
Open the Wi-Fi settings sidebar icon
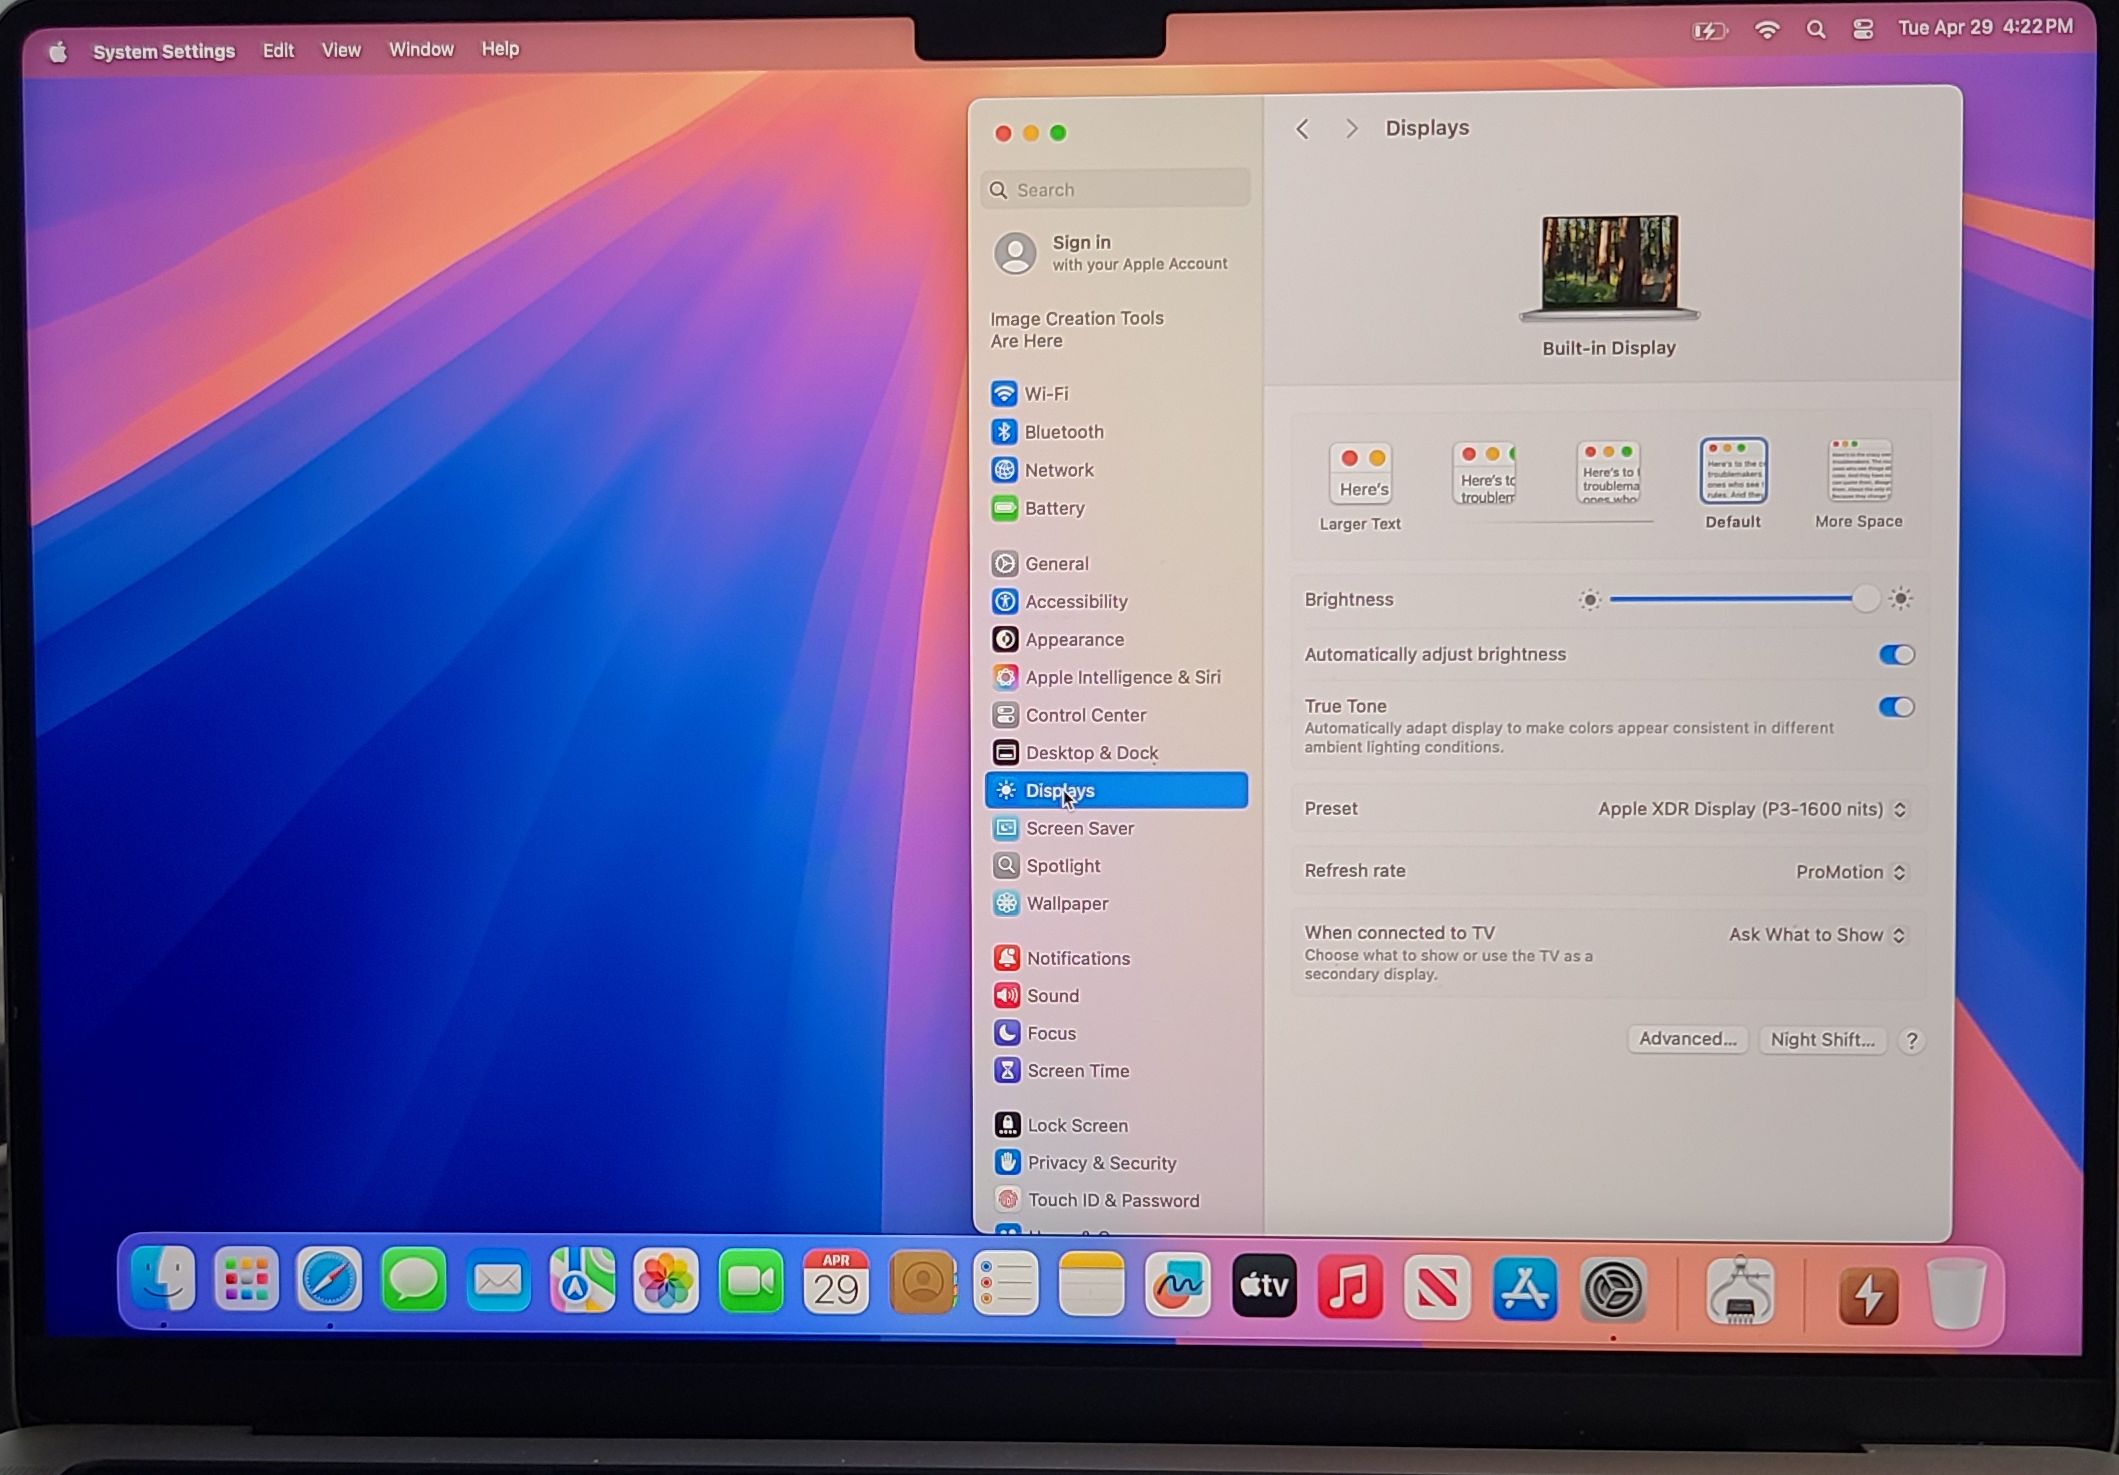point(1004,394)
